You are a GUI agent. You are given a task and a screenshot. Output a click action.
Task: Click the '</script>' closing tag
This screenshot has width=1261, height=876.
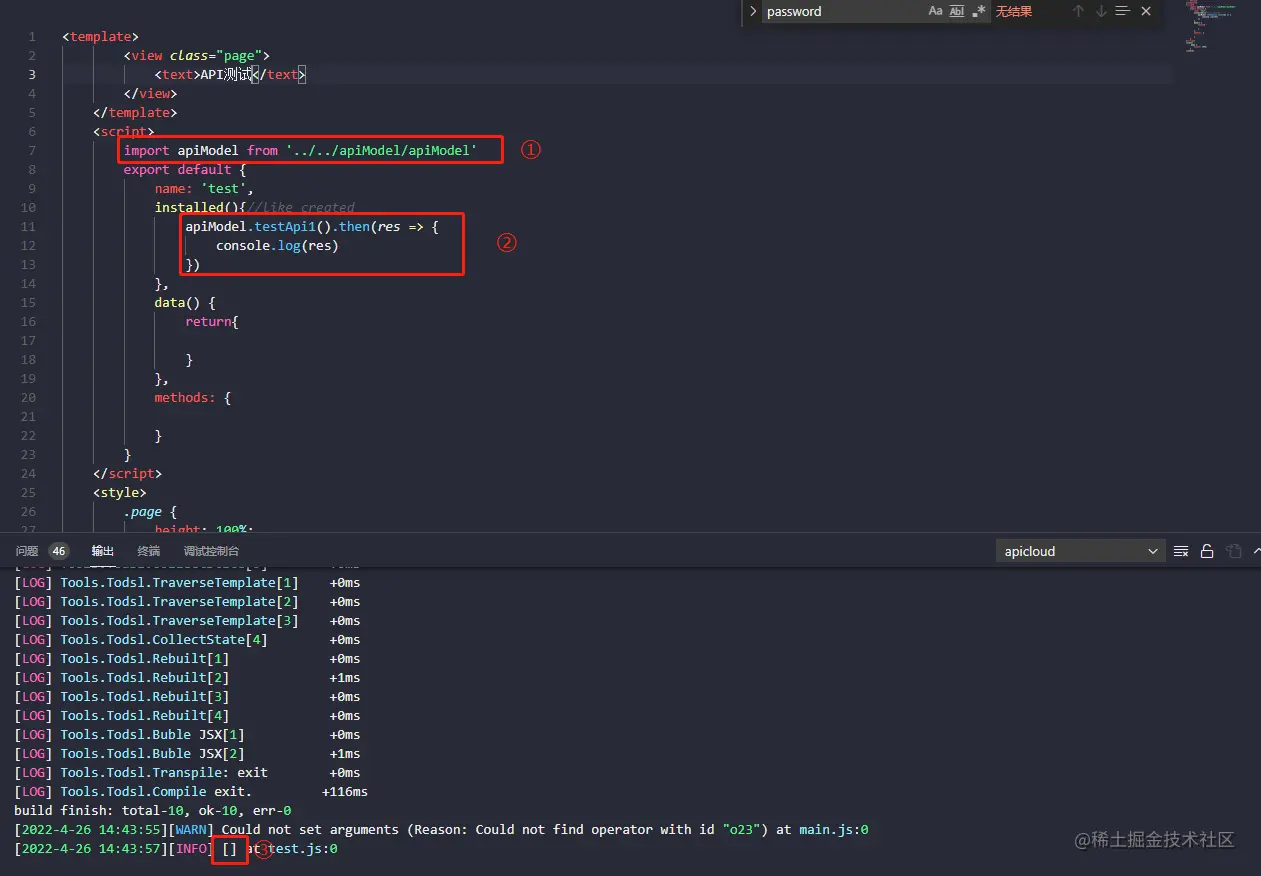[x=127, y=473]
